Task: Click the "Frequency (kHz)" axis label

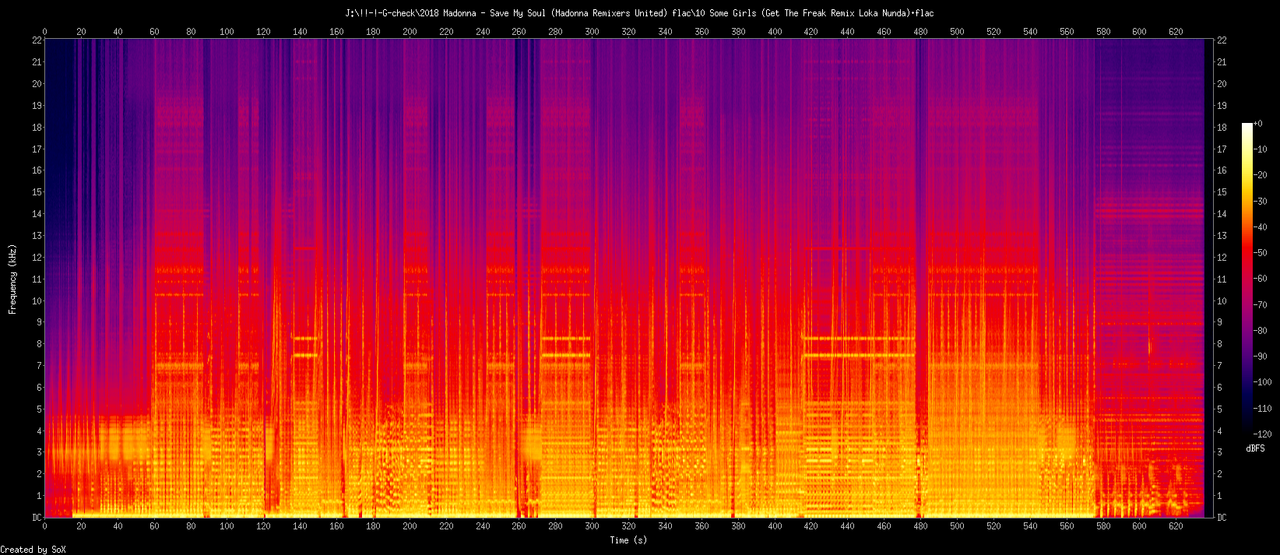Action: pyautogui.click(x=13, y=278)
